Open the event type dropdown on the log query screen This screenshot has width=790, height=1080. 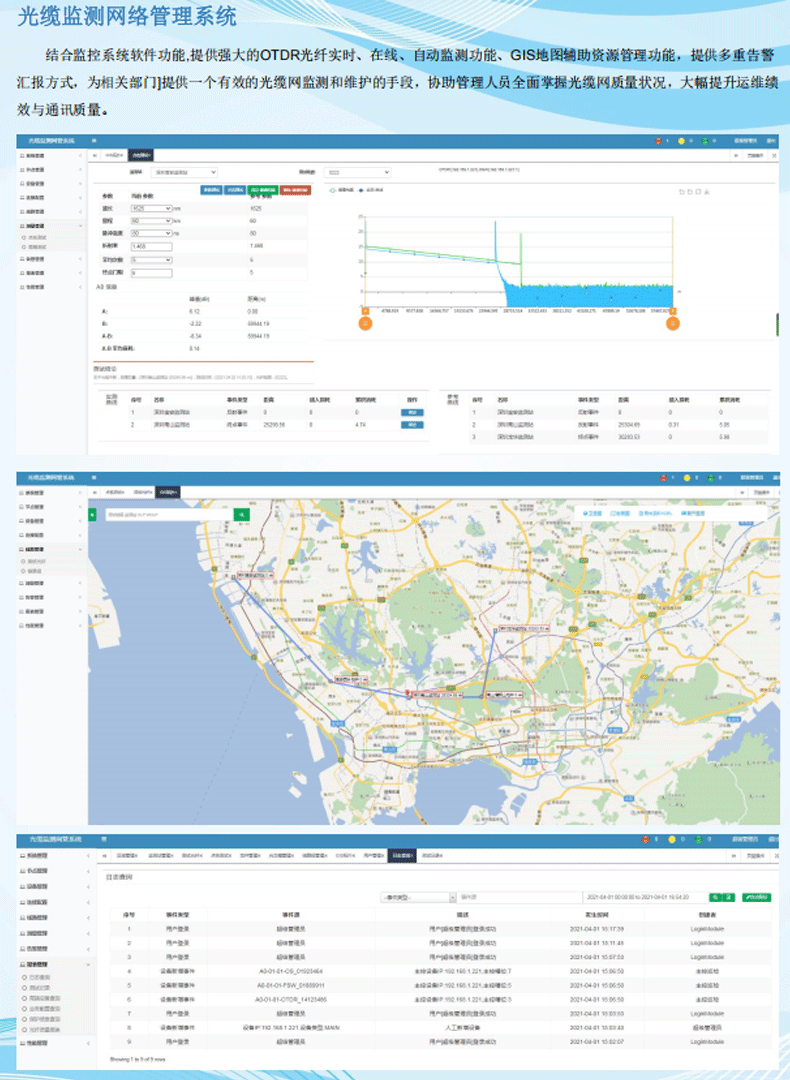coord(419,897)
